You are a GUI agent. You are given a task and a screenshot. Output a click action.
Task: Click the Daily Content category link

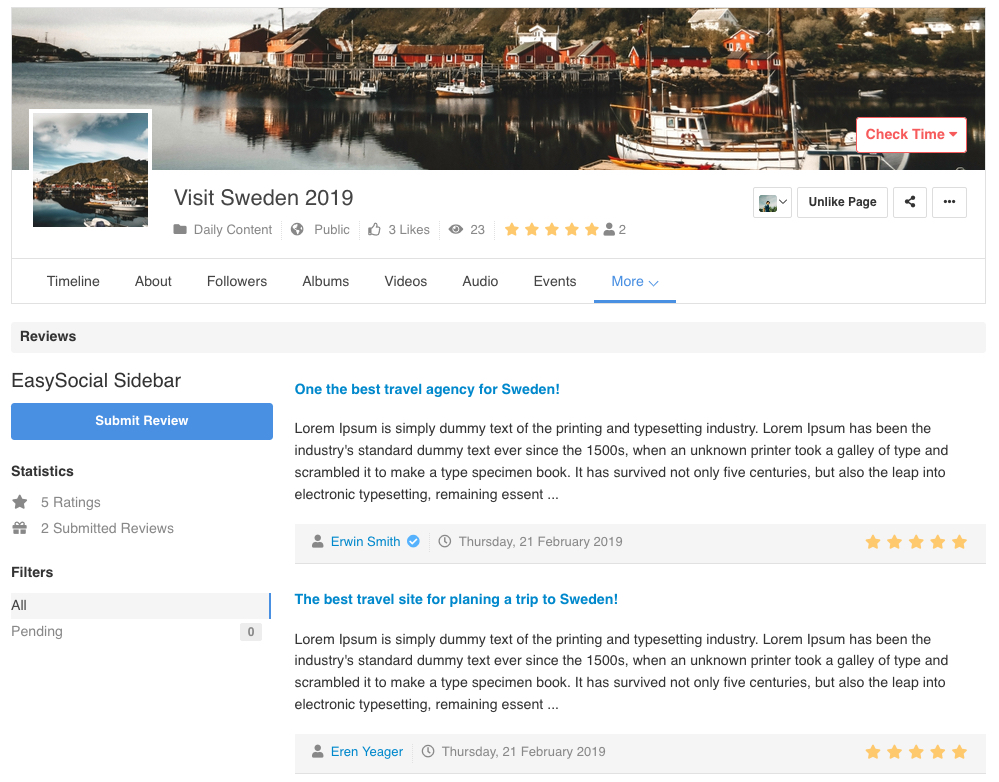tap(233, 229)
